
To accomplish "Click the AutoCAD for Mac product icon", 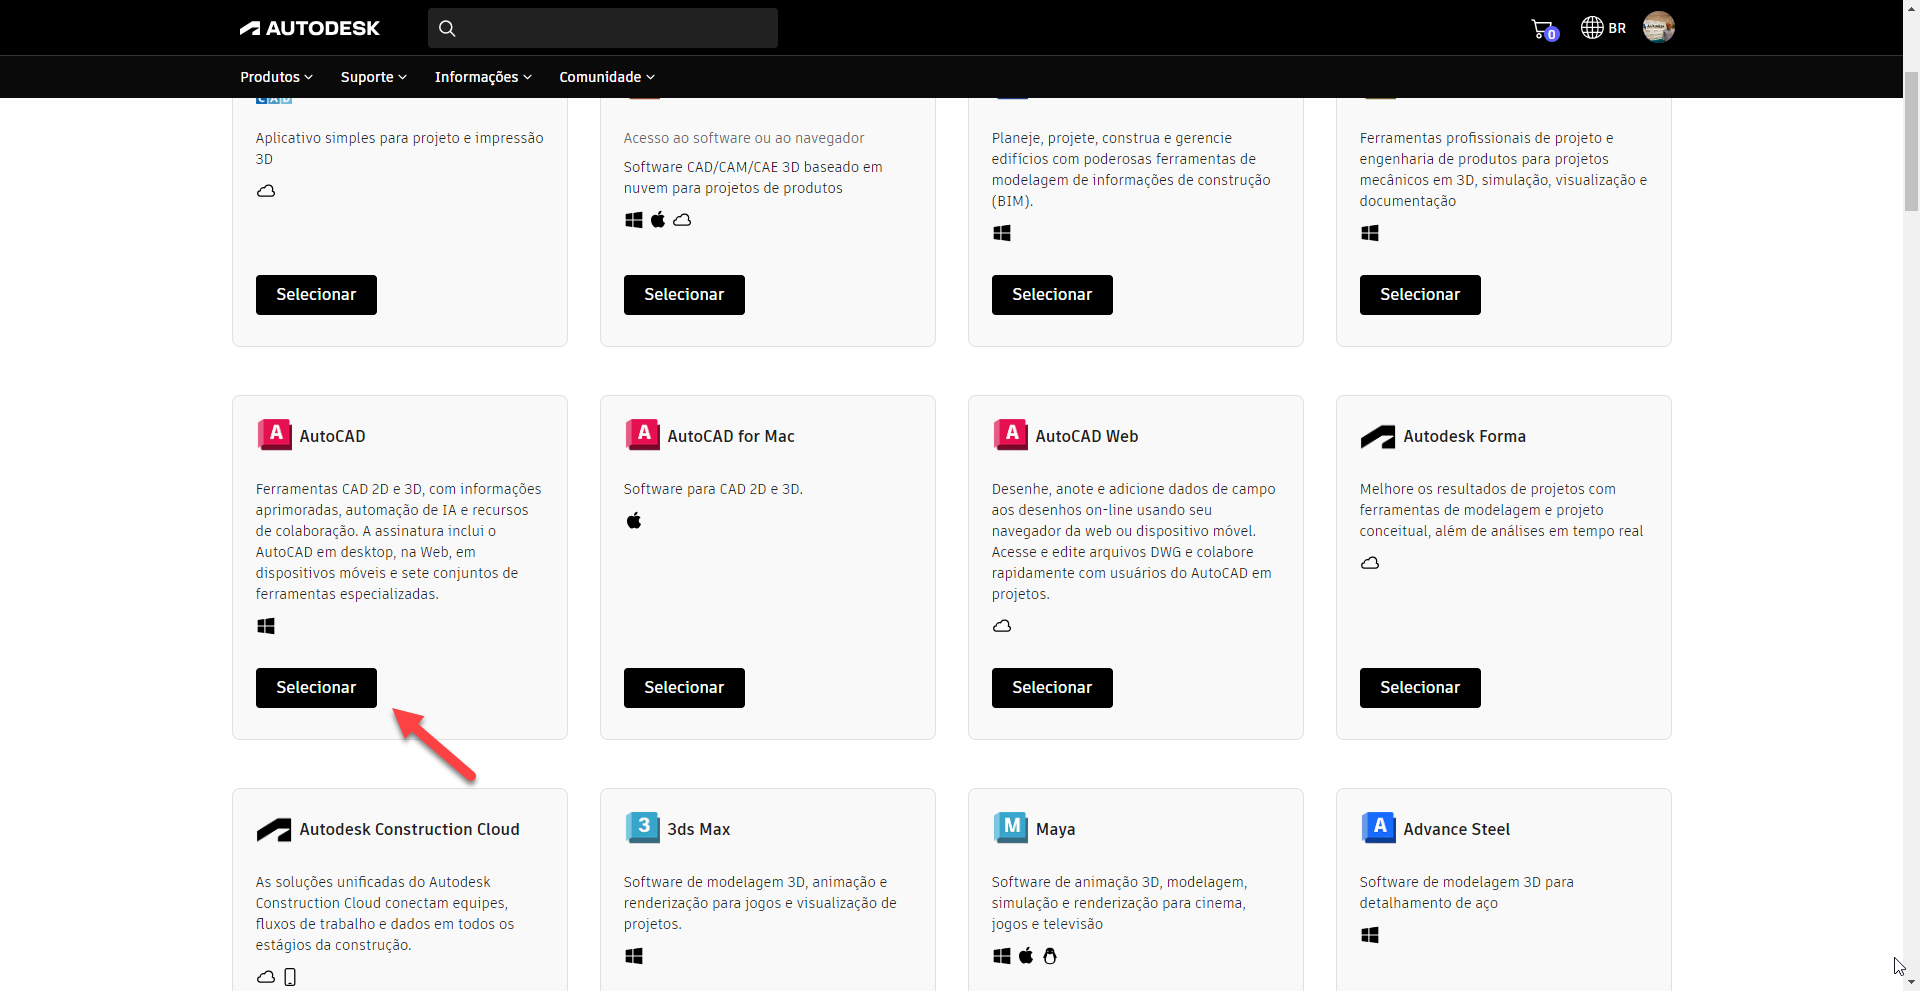I will (x=642, y=435).
